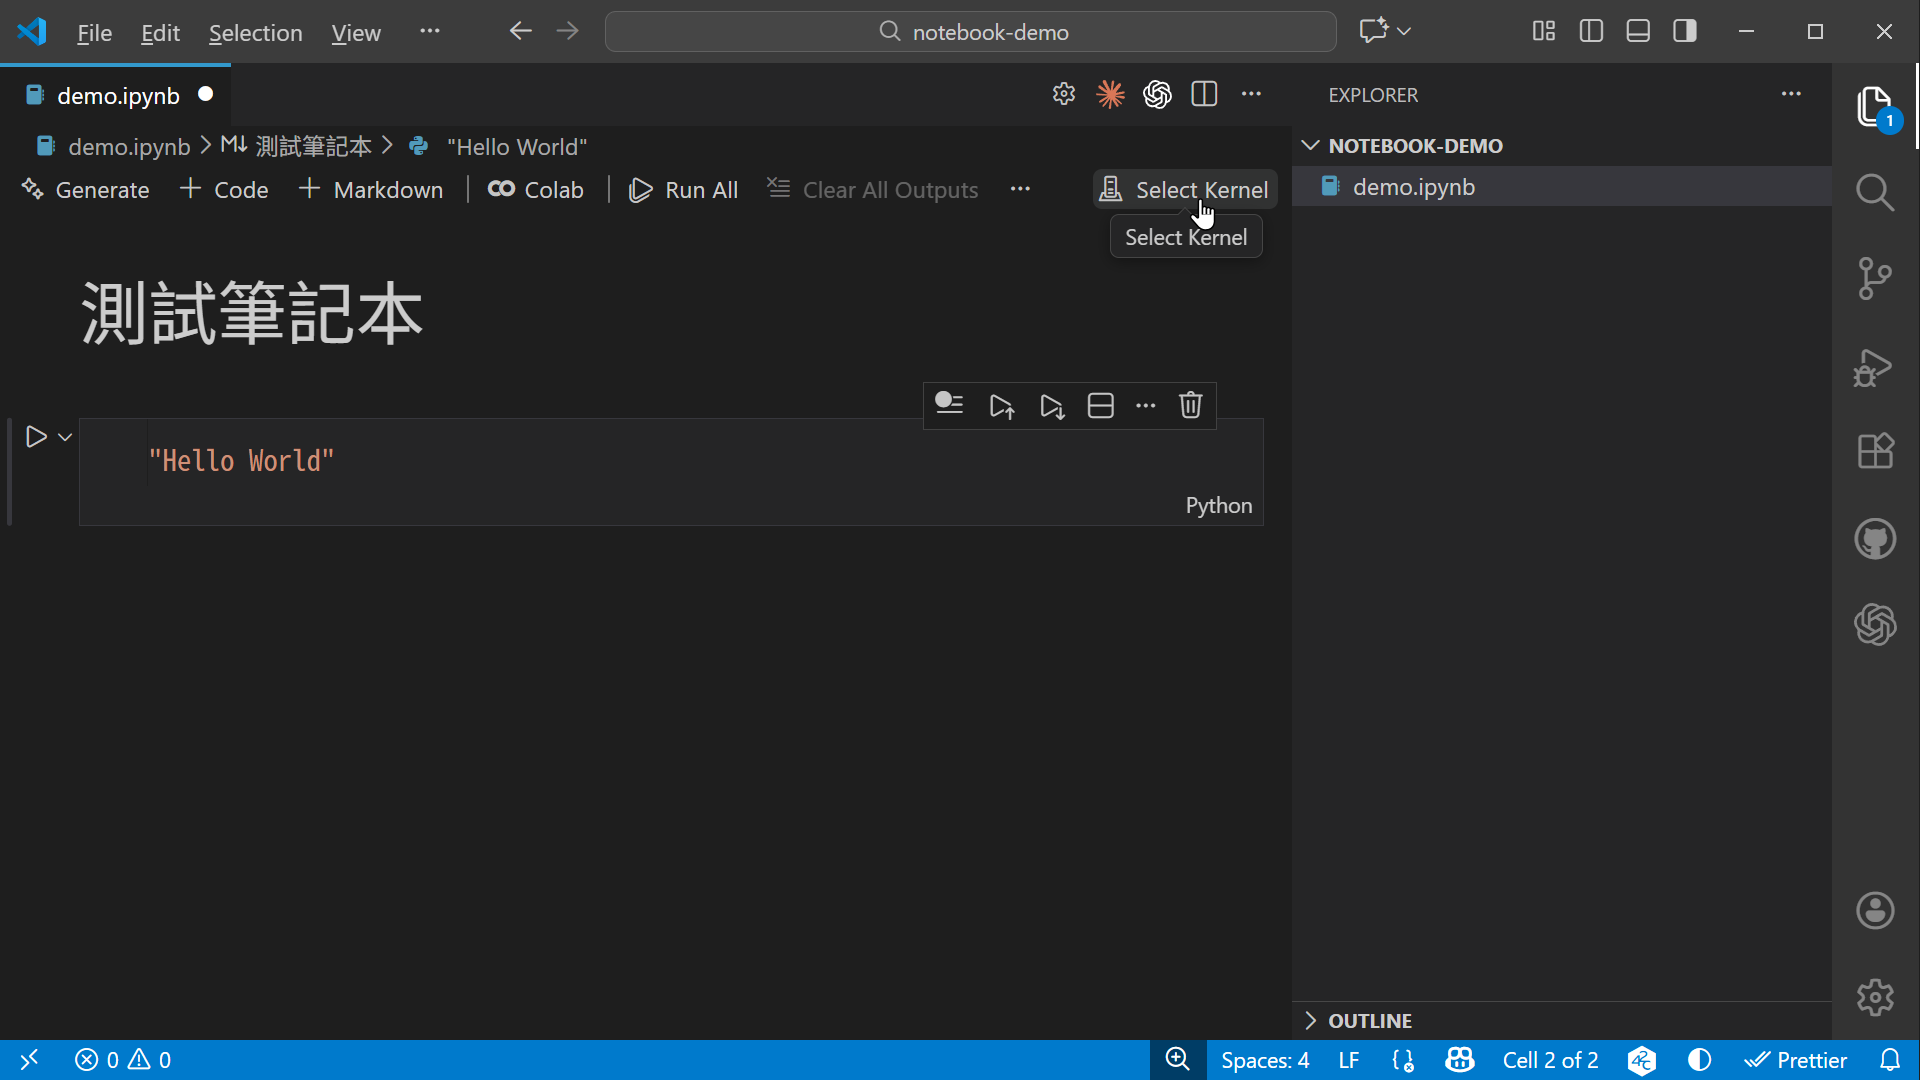This screenshot has height=1080, width=1920.
Task: Click the Explorer files icon
Action: tap(1875, 106)
